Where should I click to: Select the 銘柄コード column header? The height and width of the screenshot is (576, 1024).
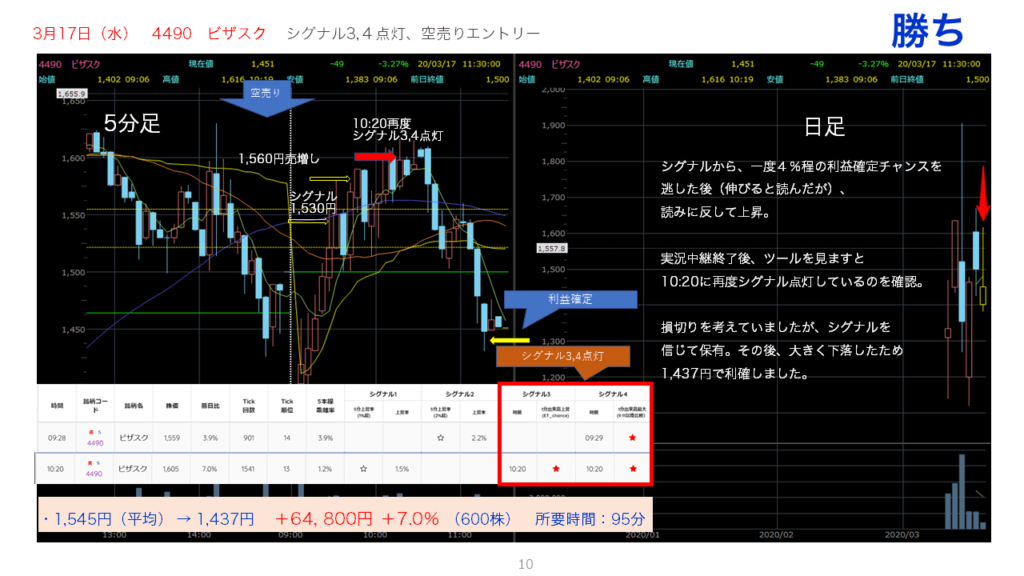[x=95, y=406]
